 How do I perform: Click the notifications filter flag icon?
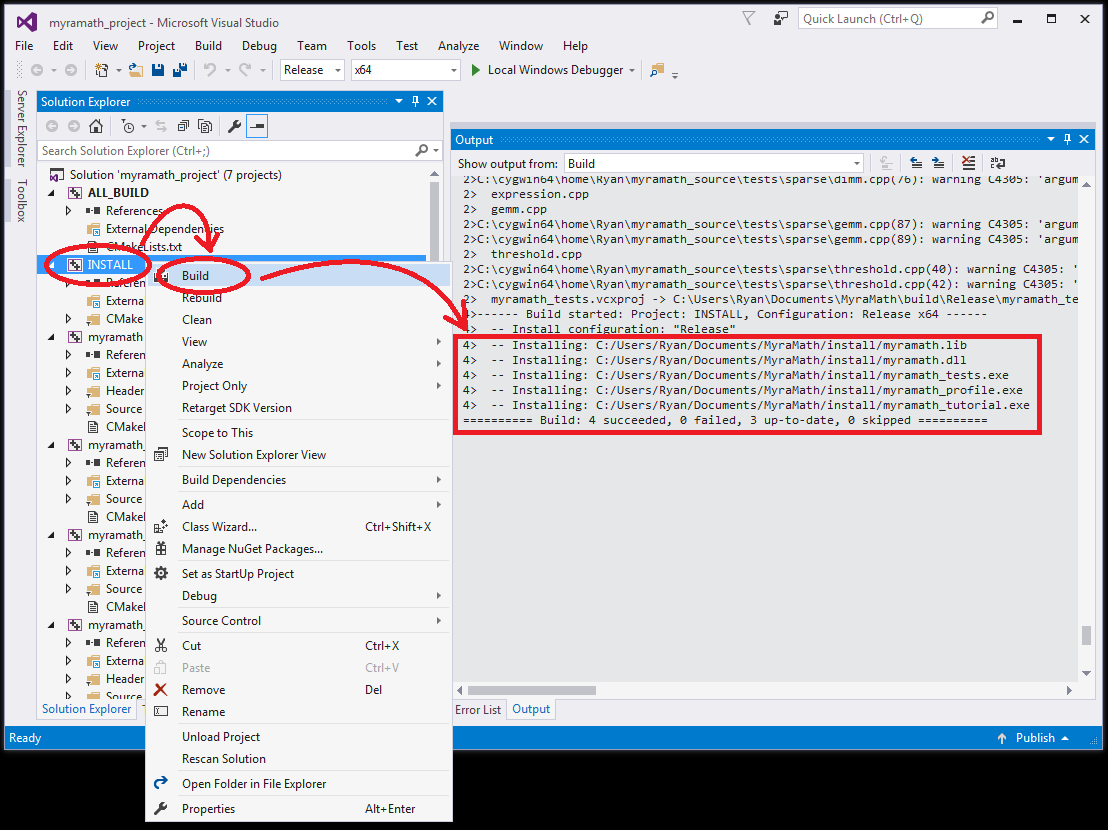[749, 19]
